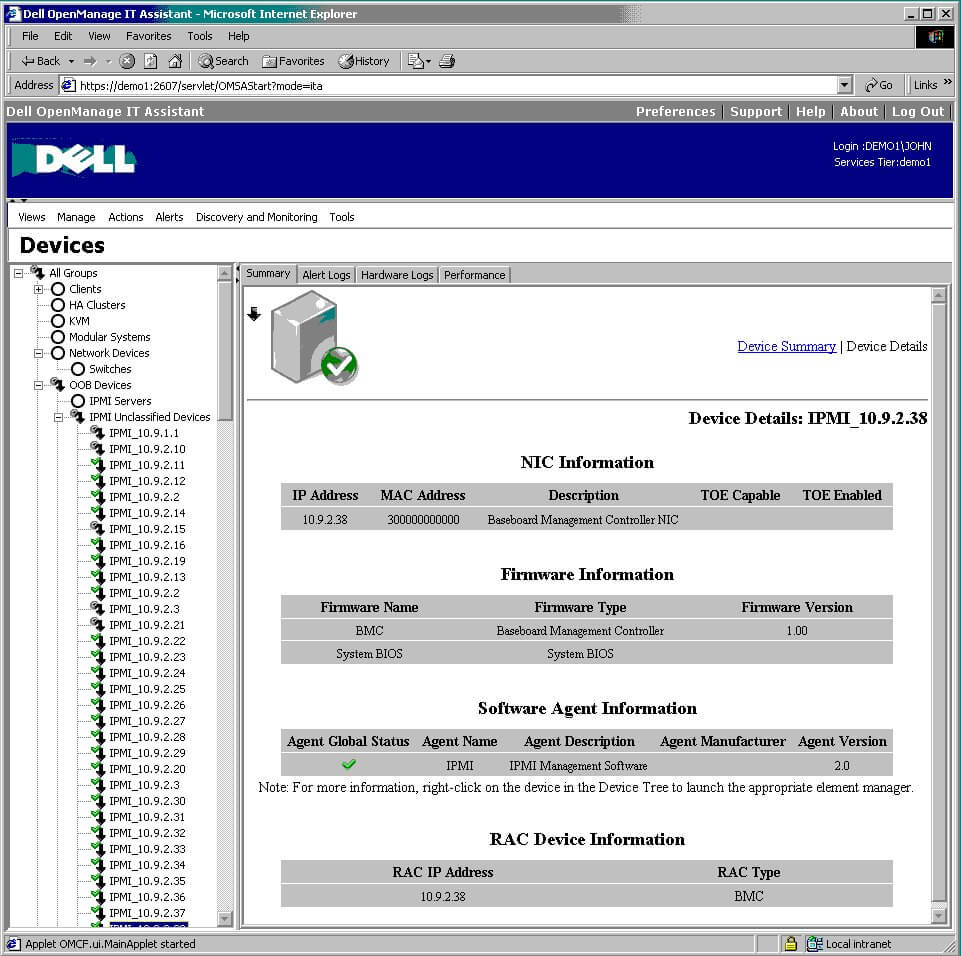The height and width of the screenshot is (956, 961).
Task: Click the IPMI Servers circle icon
Action: [78, 401]
